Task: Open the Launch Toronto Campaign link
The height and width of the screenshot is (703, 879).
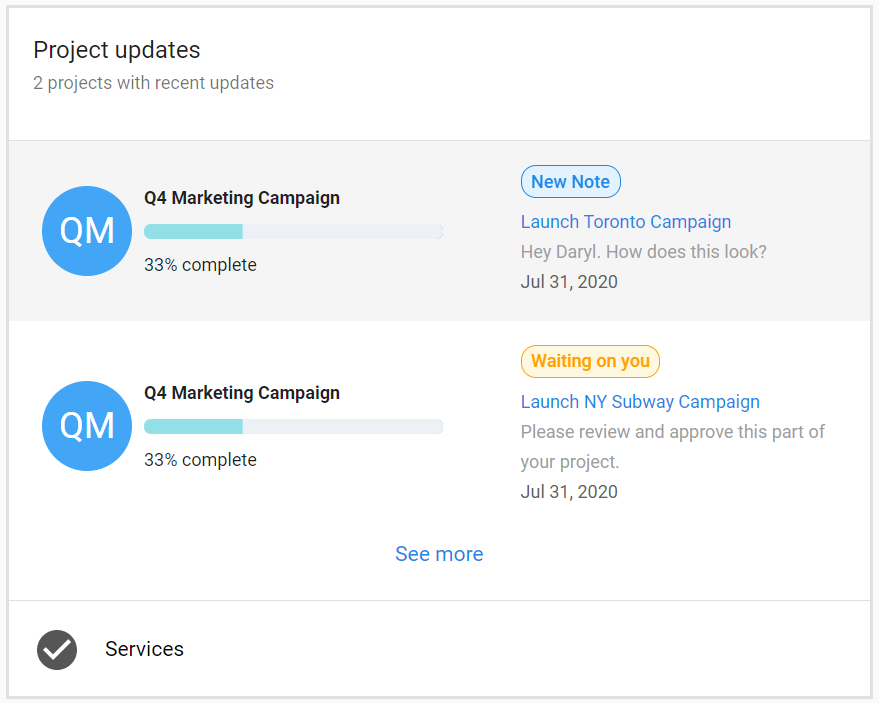Action: point(626,222)
